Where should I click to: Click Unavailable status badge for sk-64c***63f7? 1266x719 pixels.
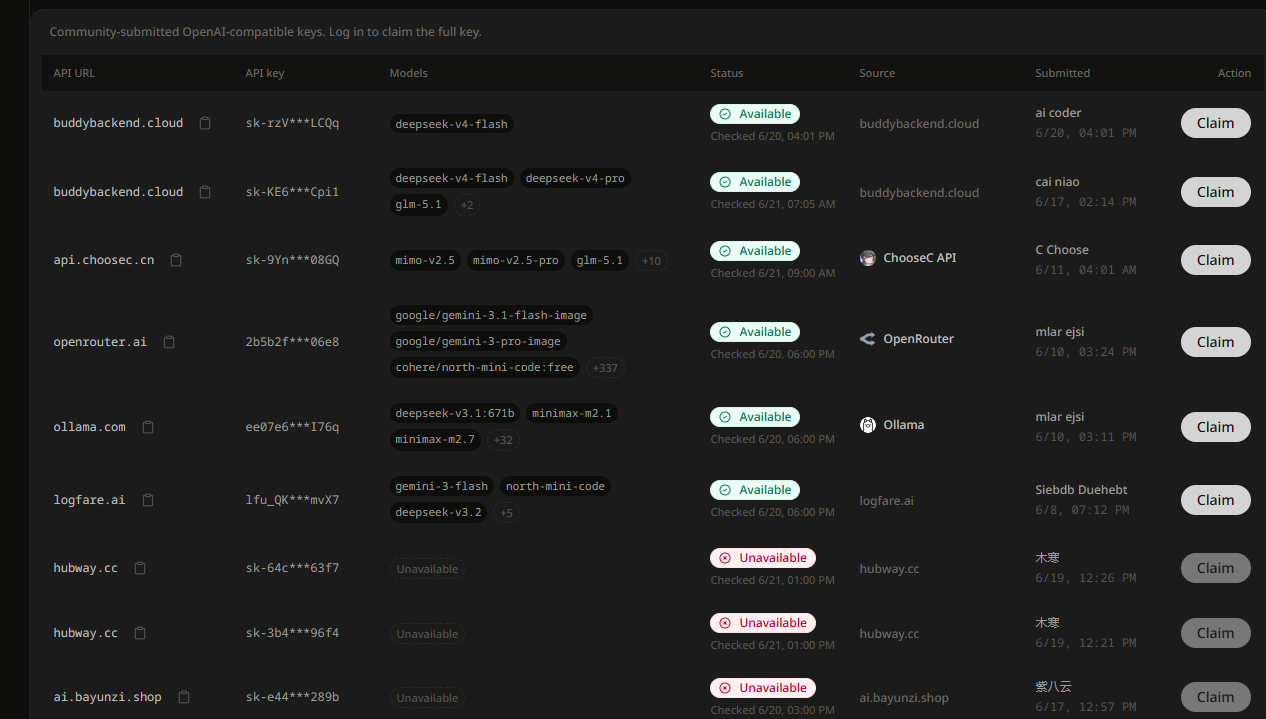(x=763, y=557)
